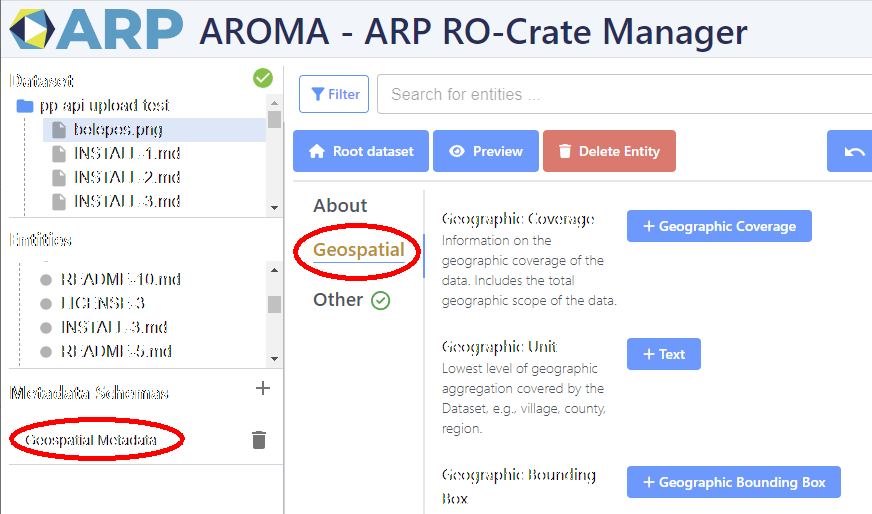This screenshot has width=872, height=514.
Task: Click the Metadata Schemas header
Action: [89, 393]
